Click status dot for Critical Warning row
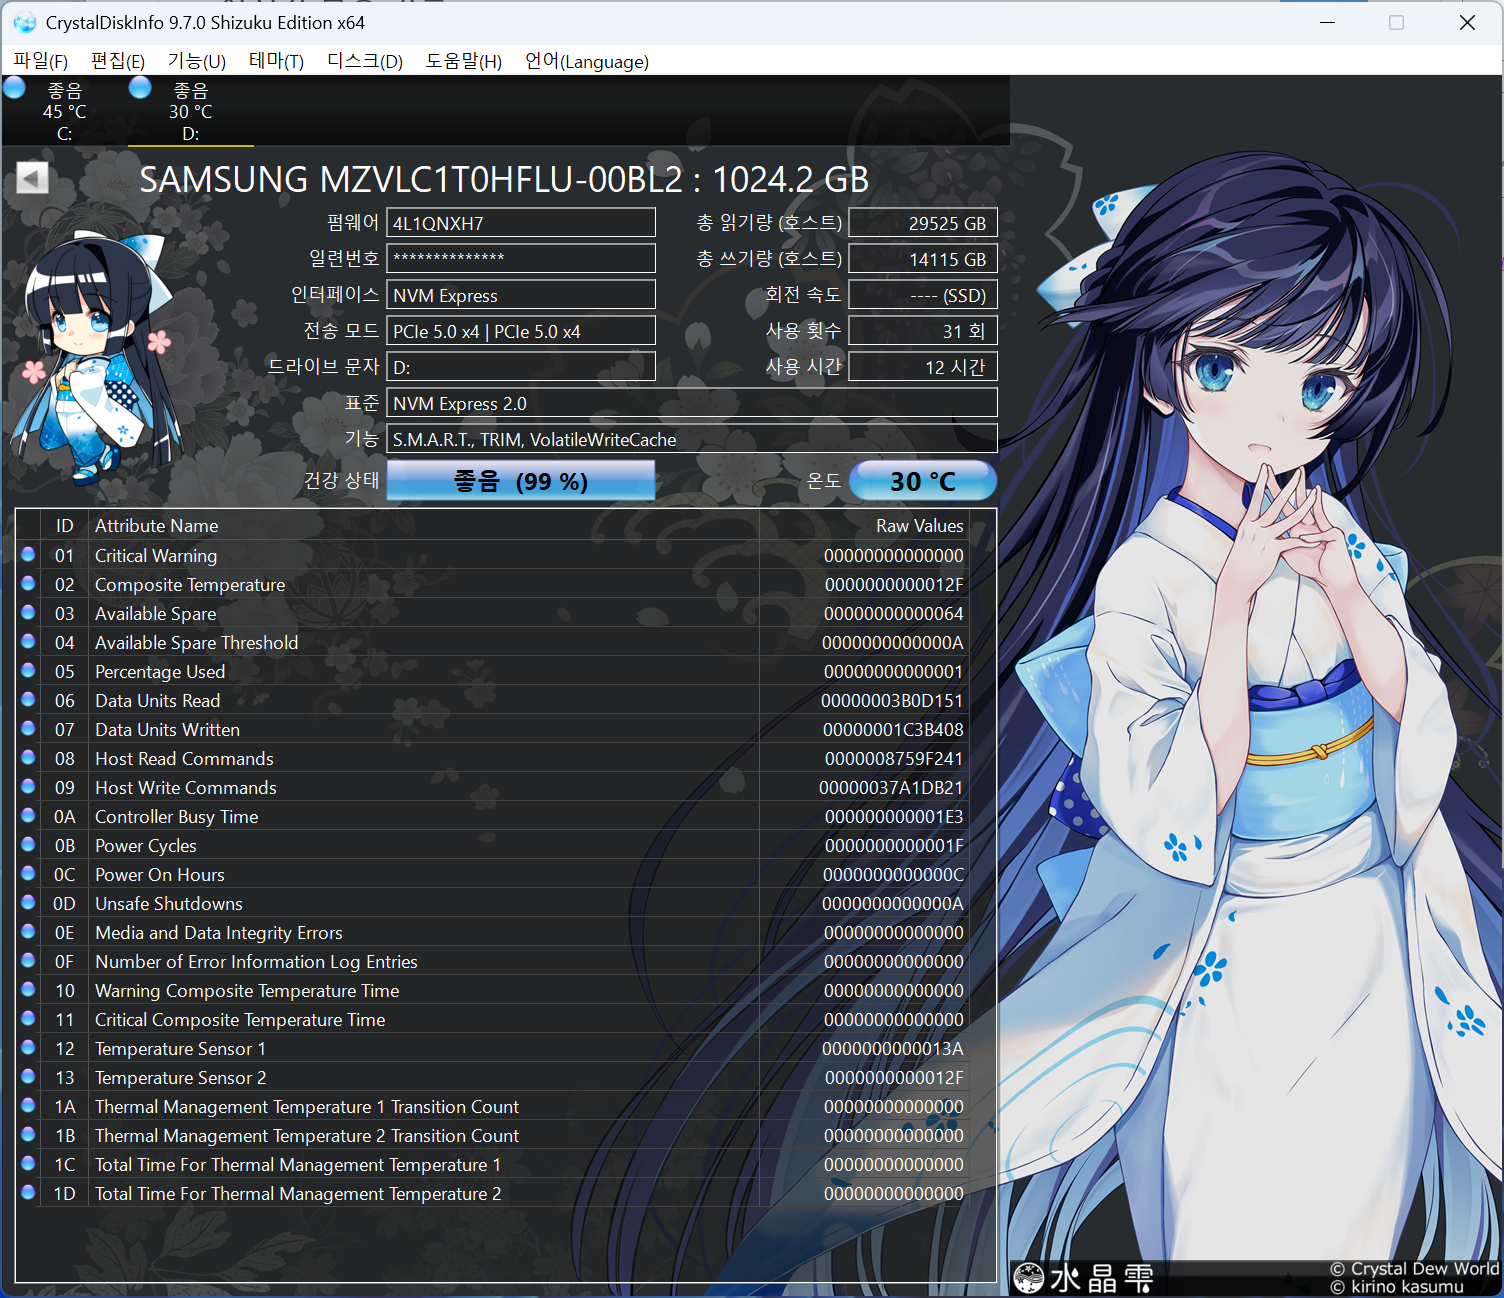Viewport: 1504px width, 1298px height. [28, 554]
